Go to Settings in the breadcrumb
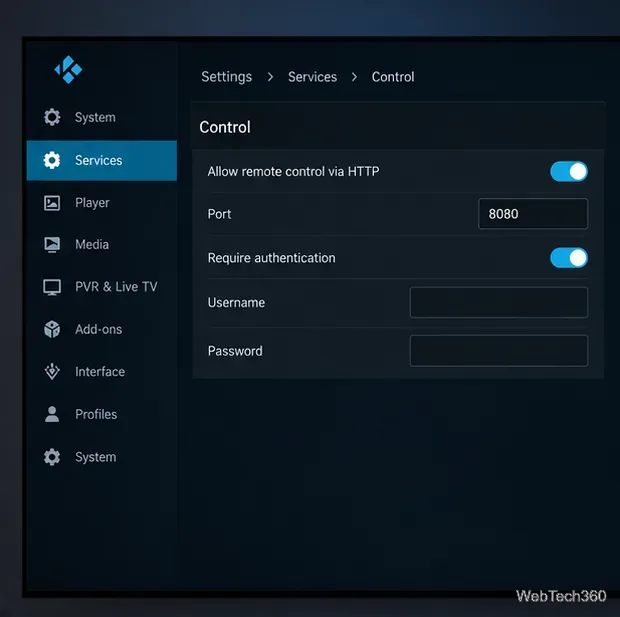Screen dimensions: 620x617 pos(227,77)
